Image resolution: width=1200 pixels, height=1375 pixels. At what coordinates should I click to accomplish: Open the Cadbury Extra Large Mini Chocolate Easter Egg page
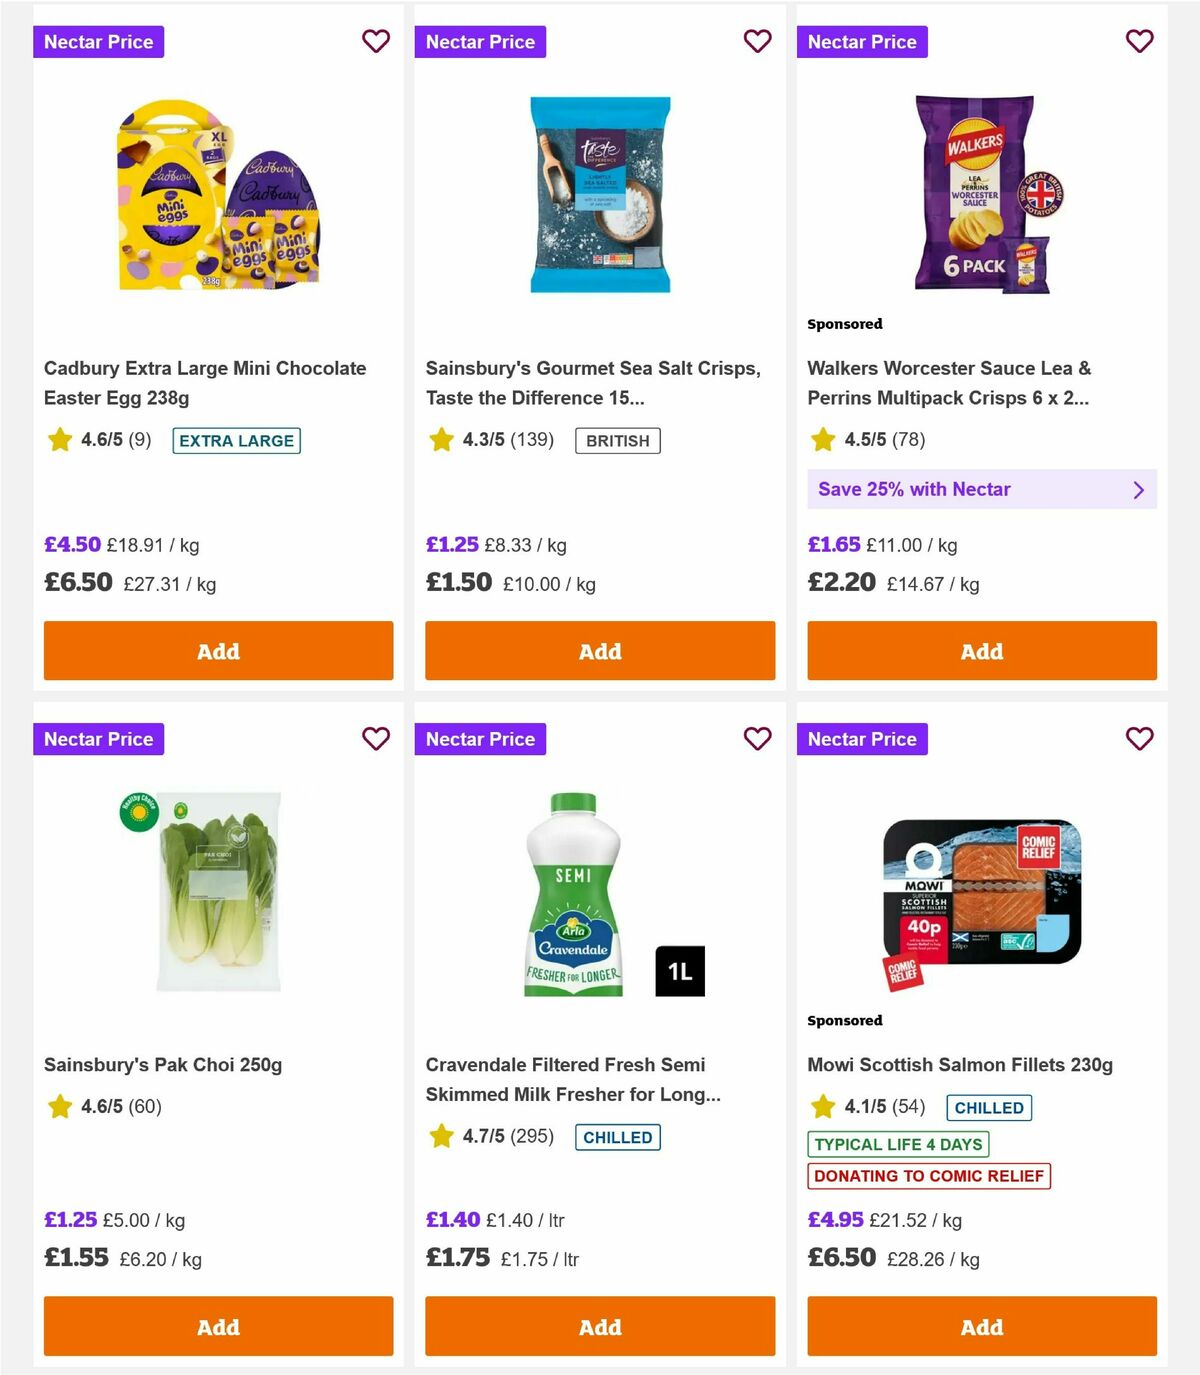204,382
